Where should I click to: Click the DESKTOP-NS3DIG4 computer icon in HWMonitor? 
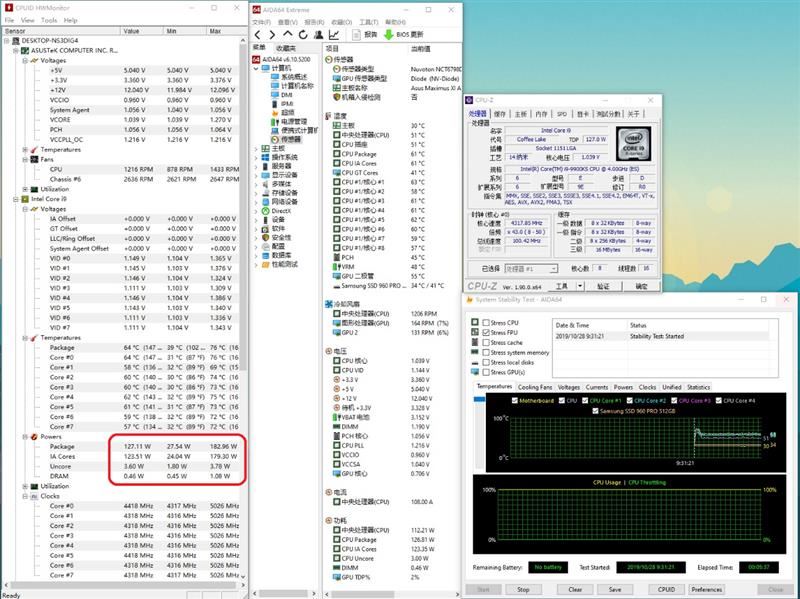pyautogui.click(x=16, y=40)
